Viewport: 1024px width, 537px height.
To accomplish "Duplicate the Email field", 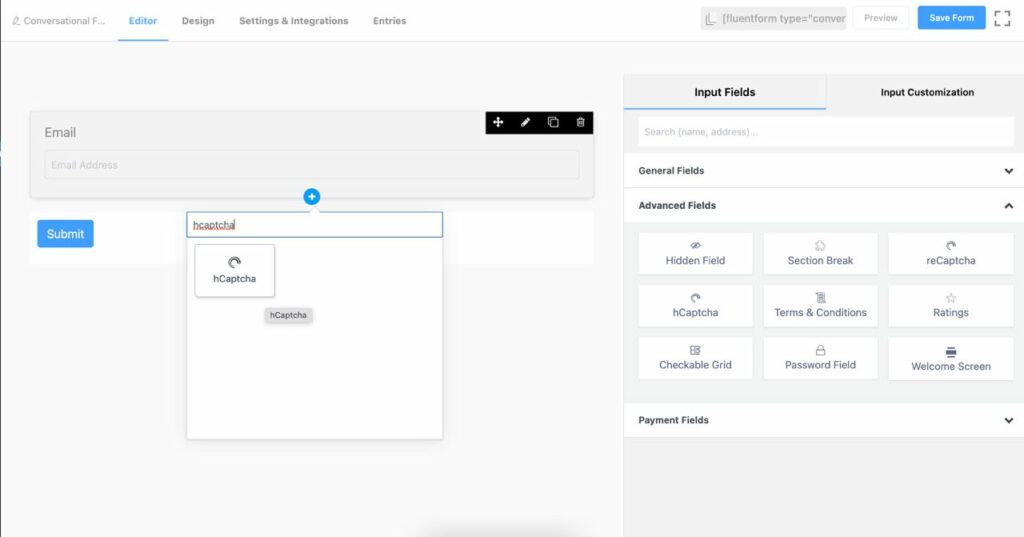I will (x=553, y=122).
